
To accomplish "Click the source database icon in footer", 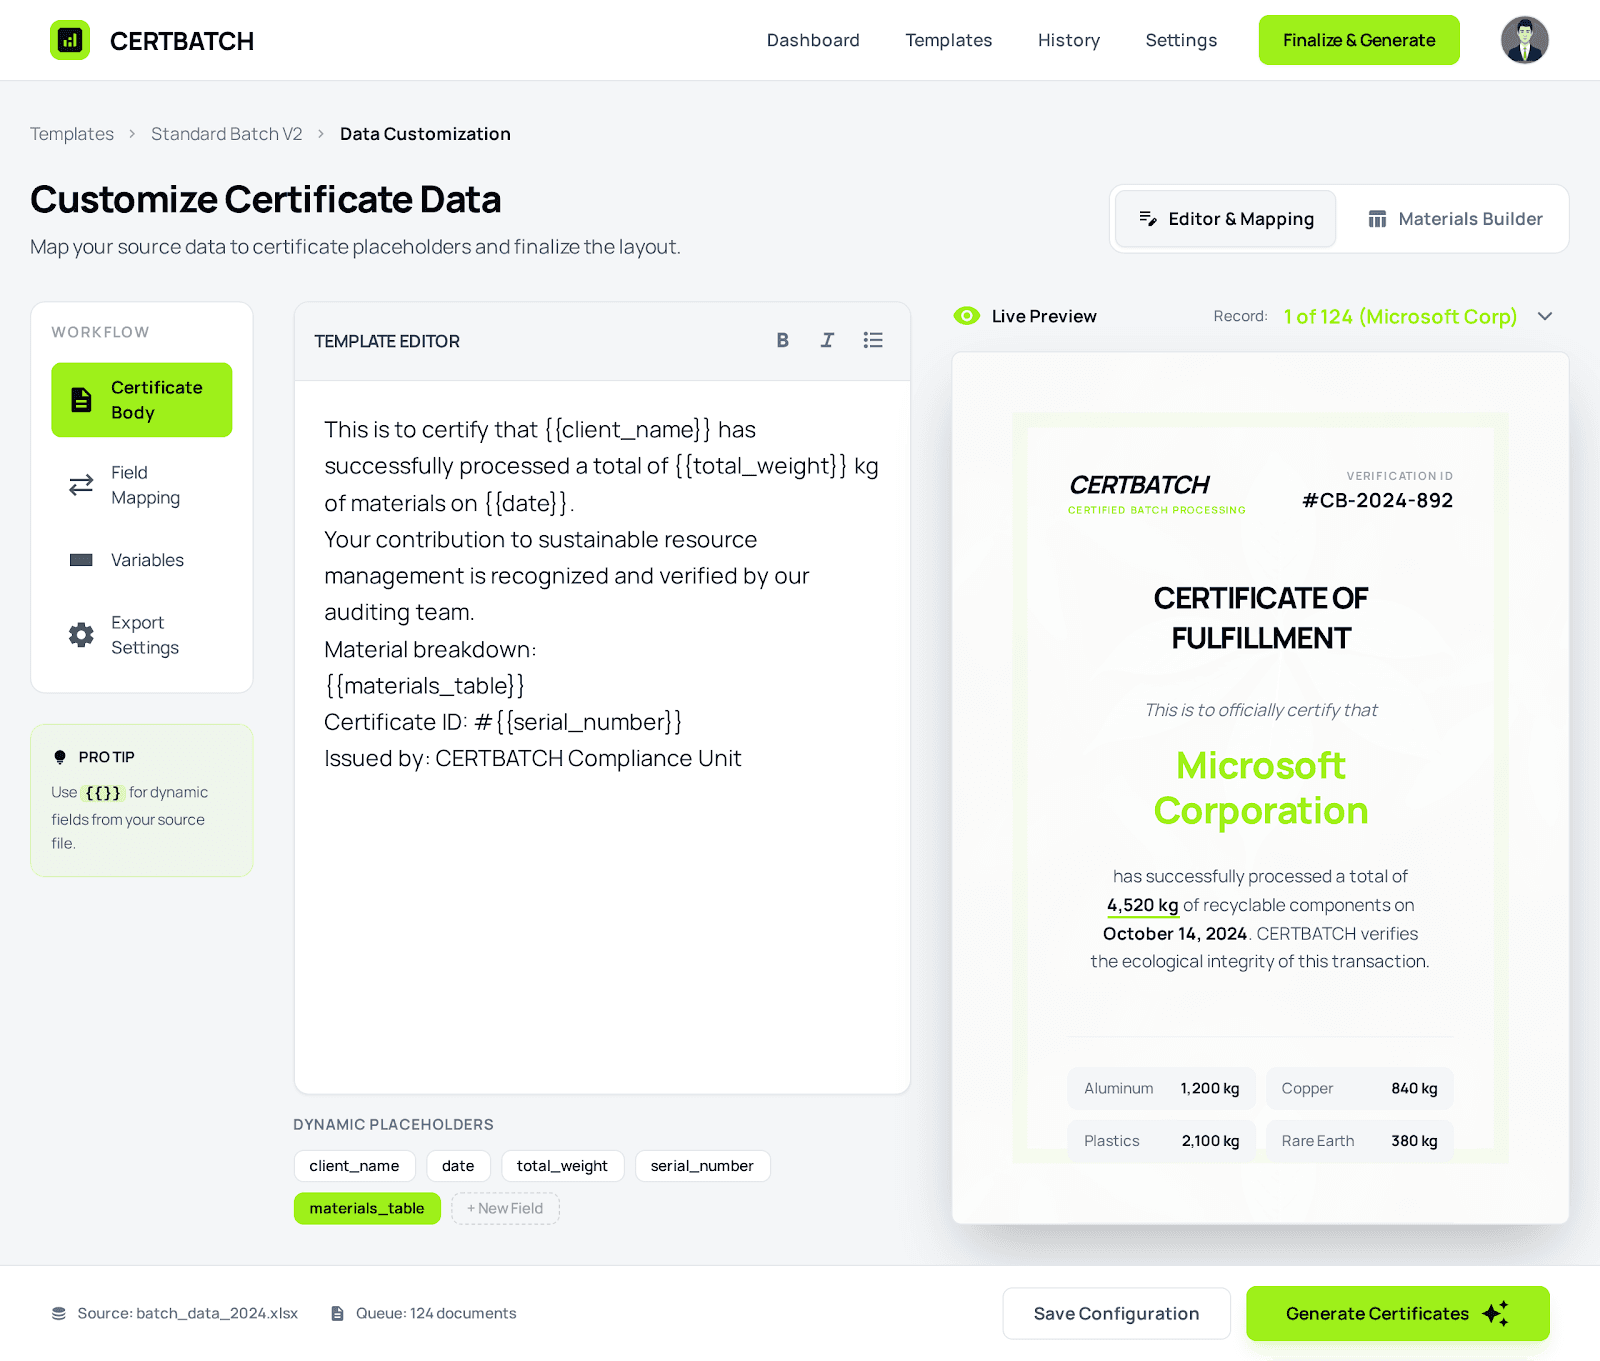I will point(59,1313).
